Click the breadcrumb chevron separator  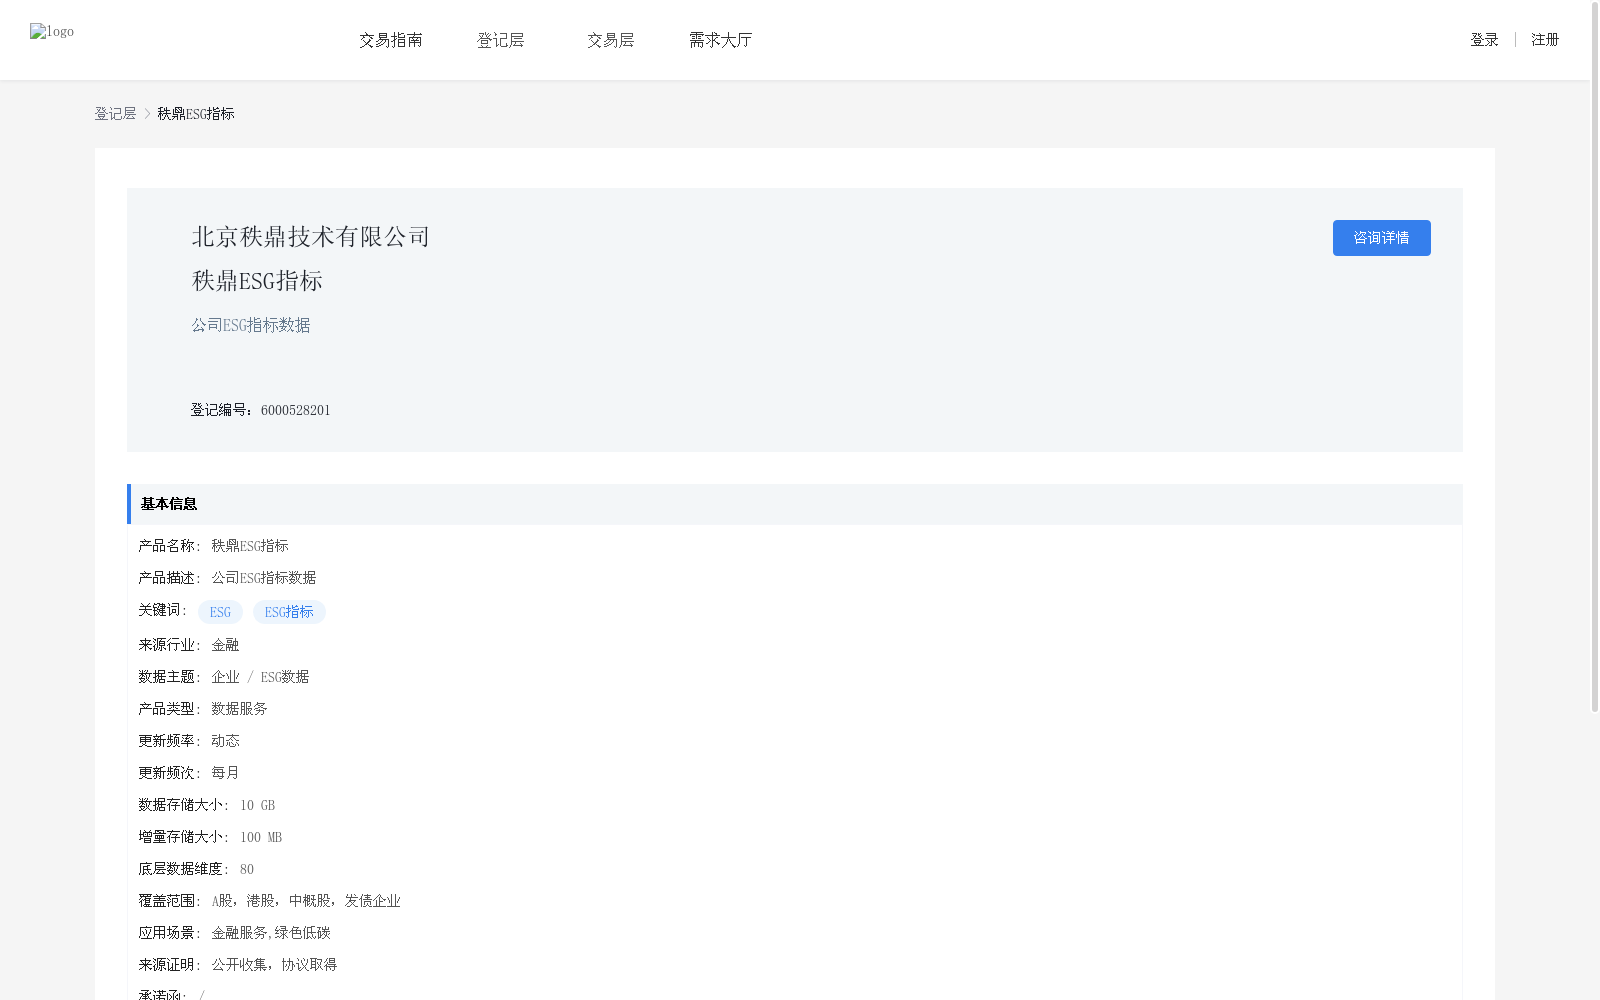[x=147, y=114]
